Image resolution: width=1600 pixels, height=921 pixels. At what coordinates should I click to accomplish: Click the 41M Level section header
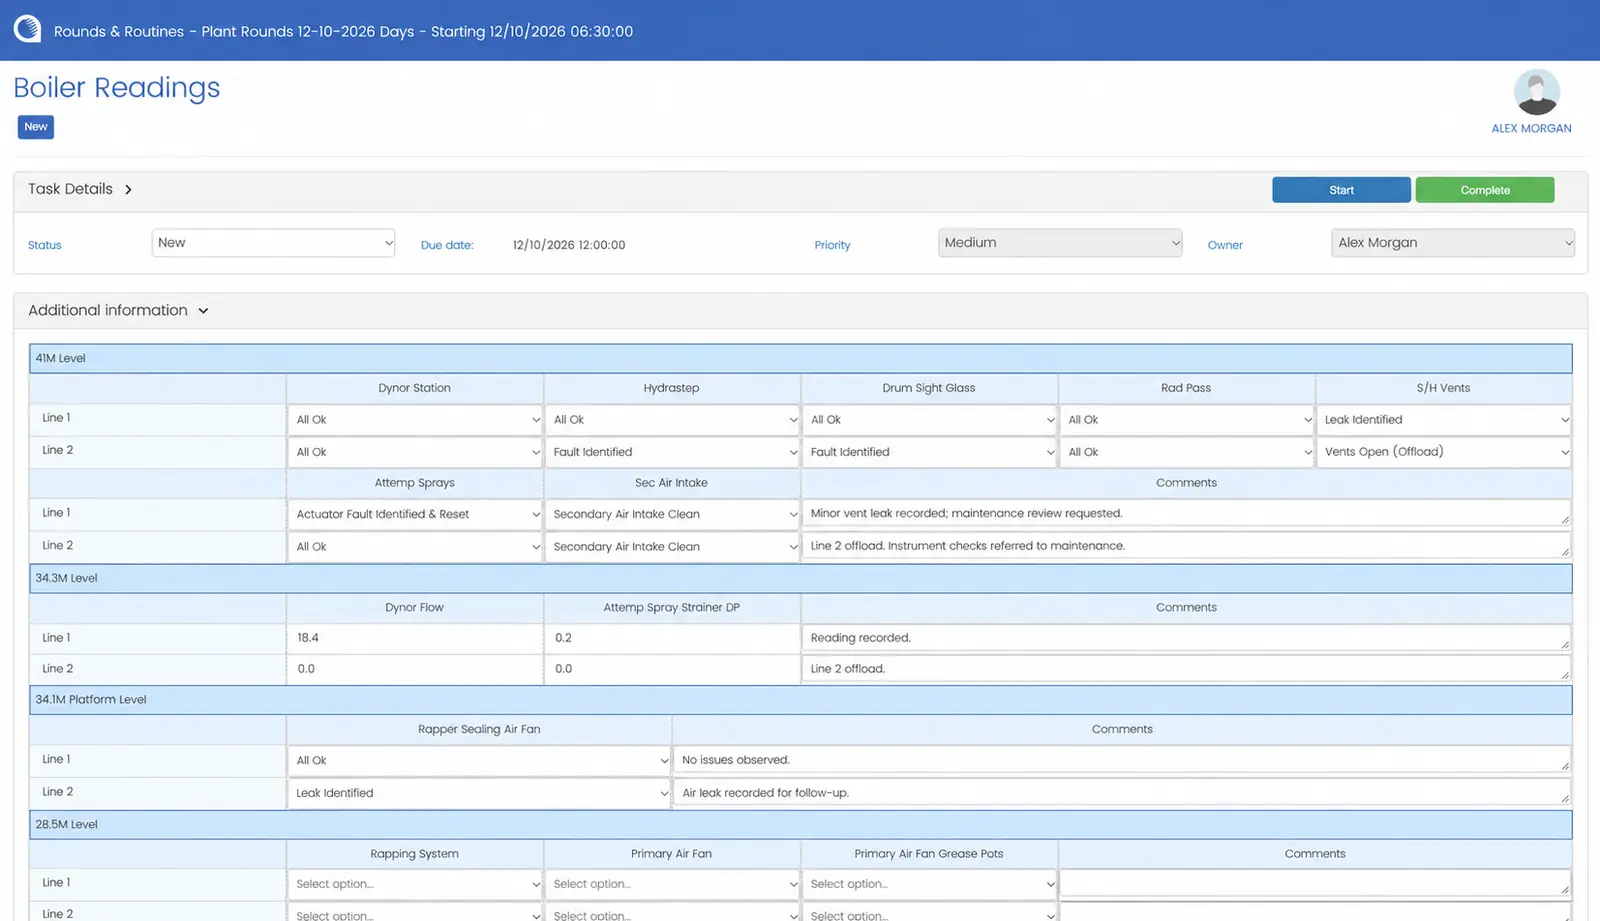[x=800, y=358]
